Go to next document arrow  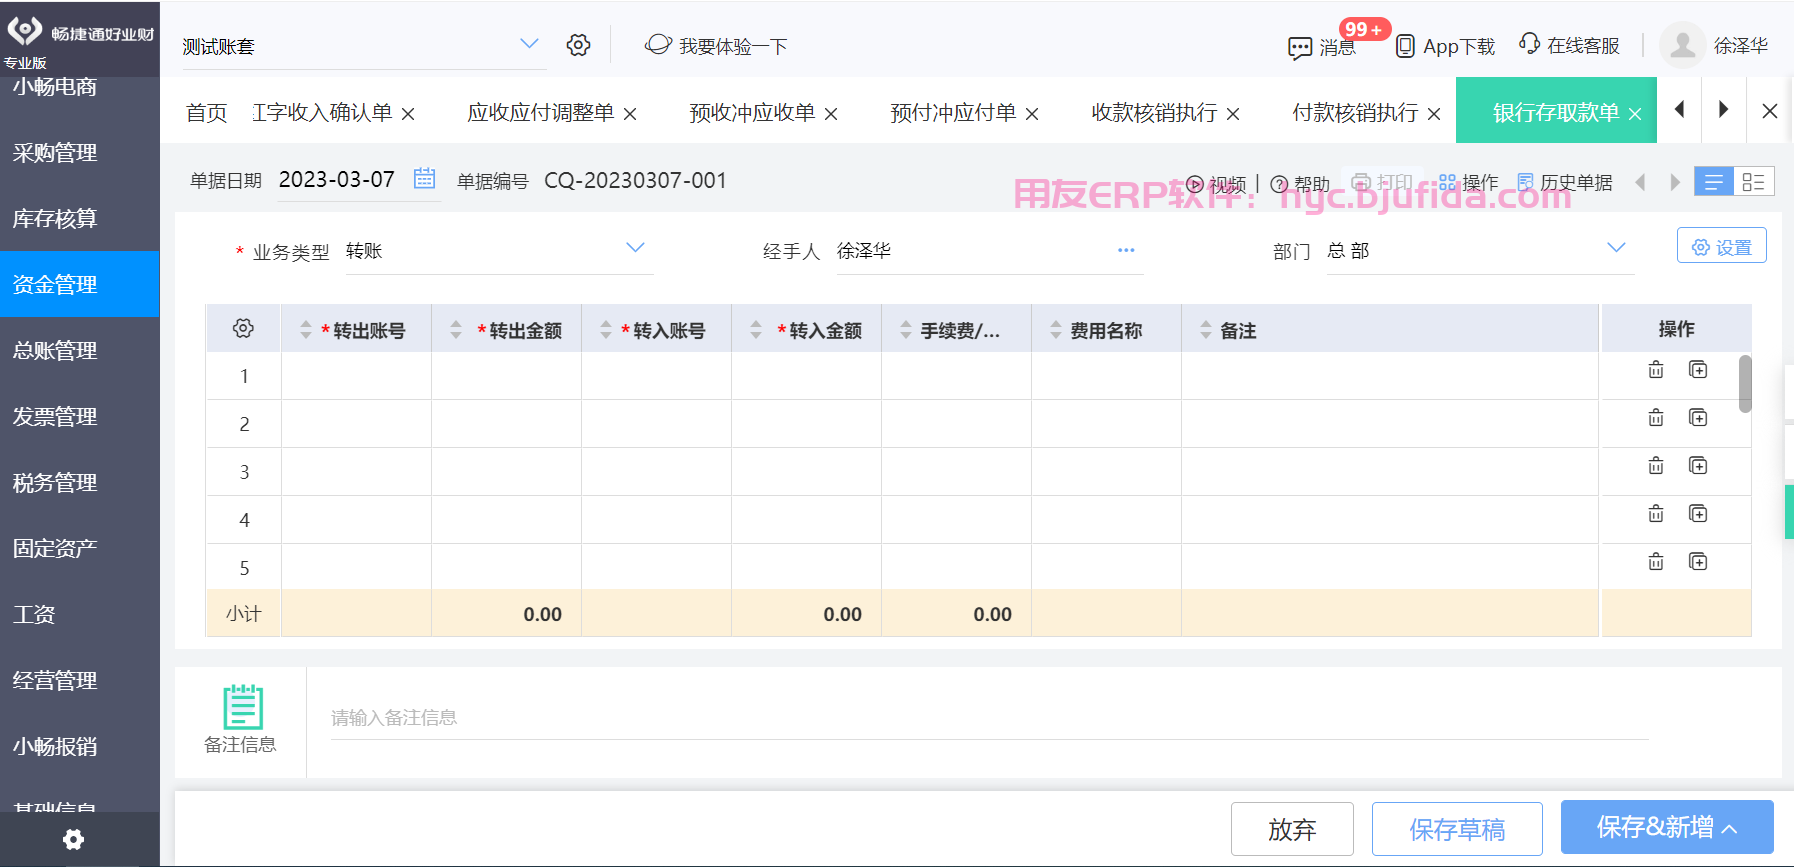1675,182
